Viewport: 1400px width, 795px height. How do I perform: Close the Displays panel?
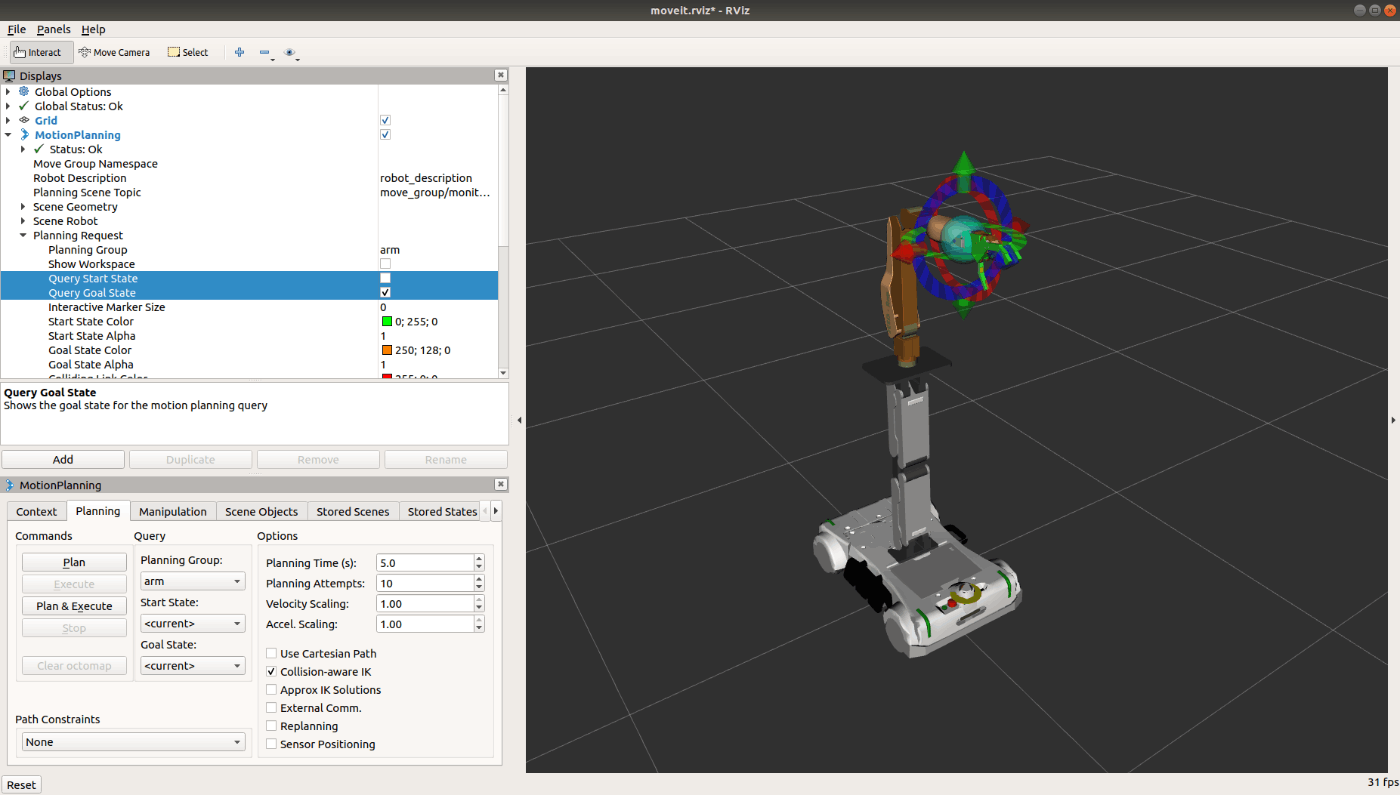click(x=500, y=76)
